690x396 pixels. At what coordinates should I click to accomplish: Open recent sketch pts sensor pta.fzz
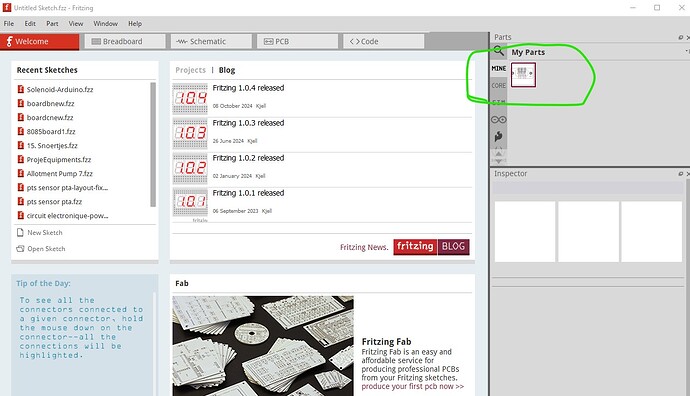pos(54,202)
